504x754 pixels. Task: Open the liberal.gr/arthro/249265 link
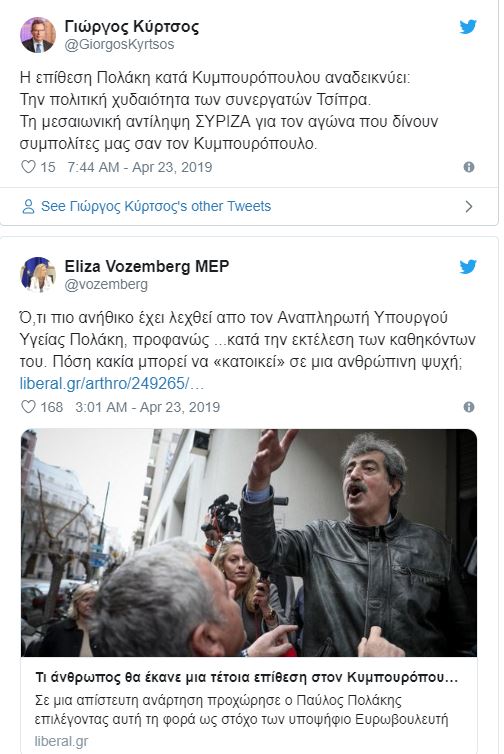[112, 384]
